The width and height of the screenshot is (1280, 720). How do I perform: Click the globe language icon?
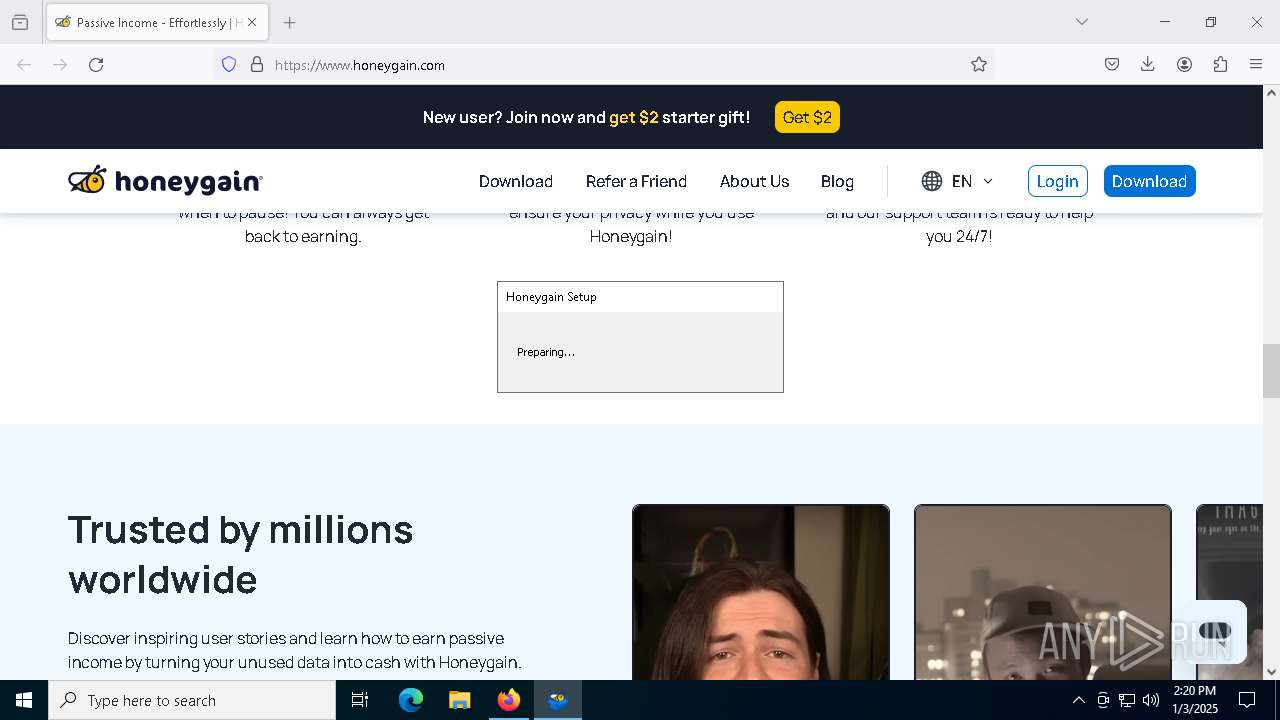pos(932,181)
